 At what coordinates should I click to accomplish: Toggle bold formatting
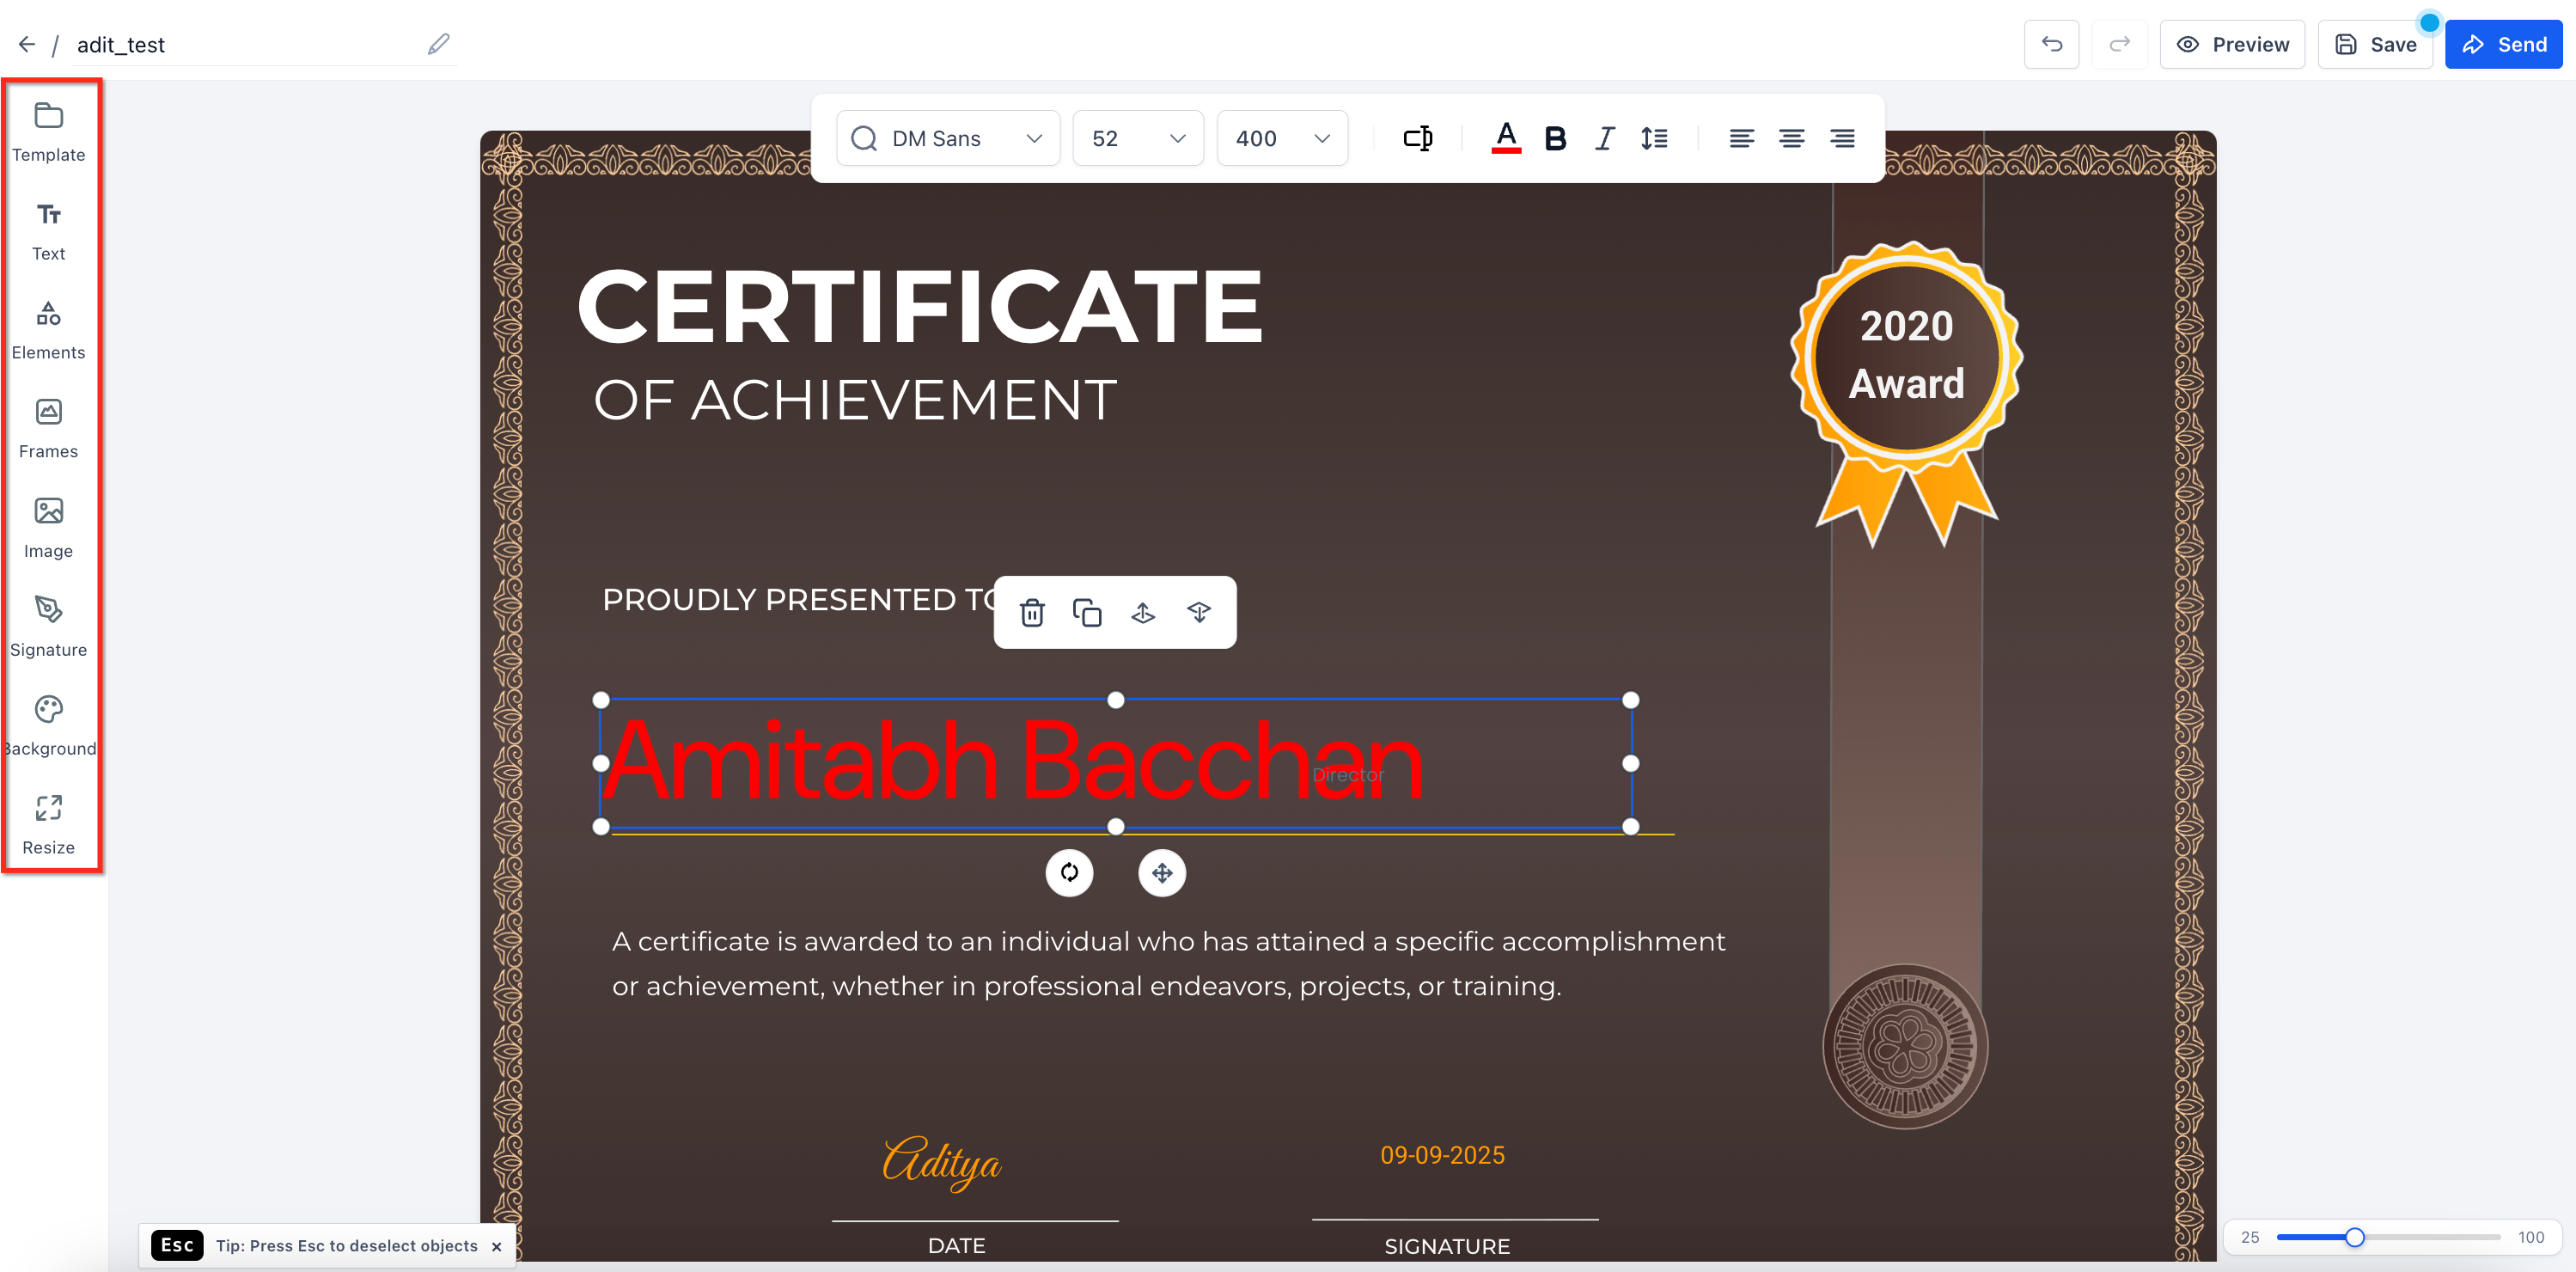point(1555,138)
